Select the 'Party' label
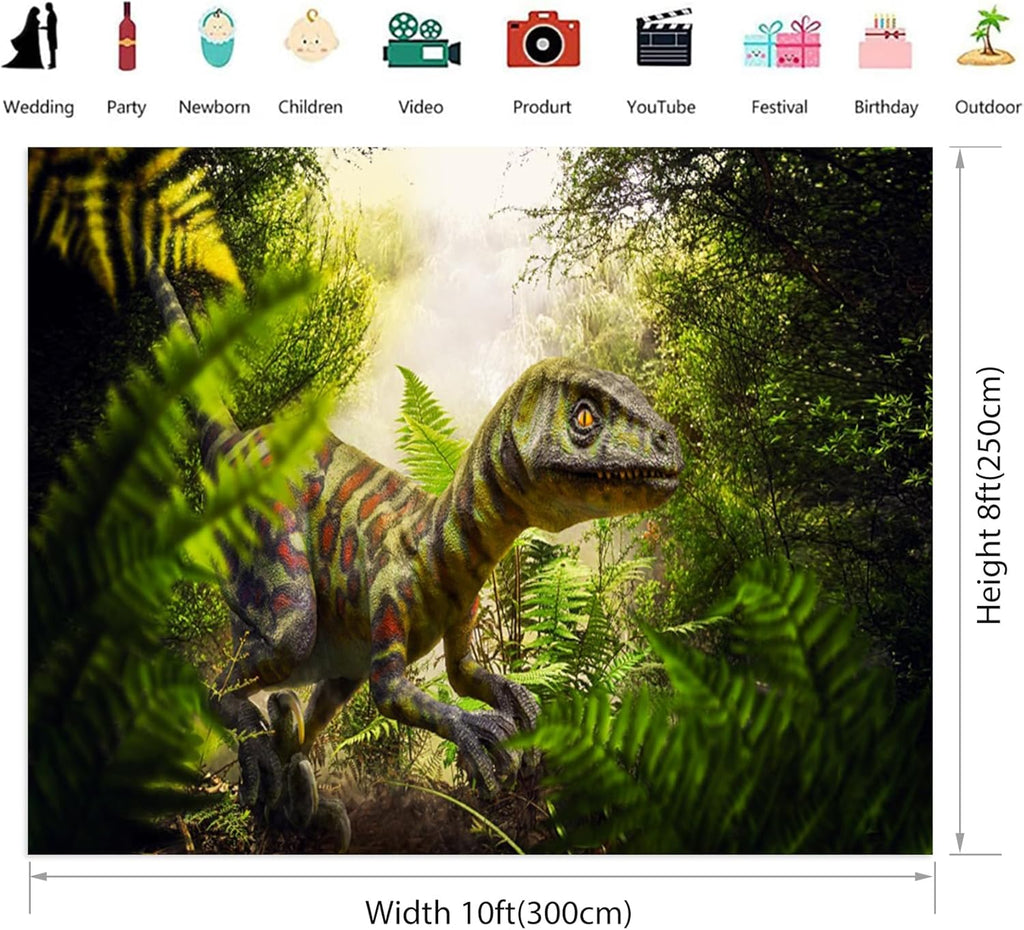Screen dimensions: 1024x930 [126, 107]
